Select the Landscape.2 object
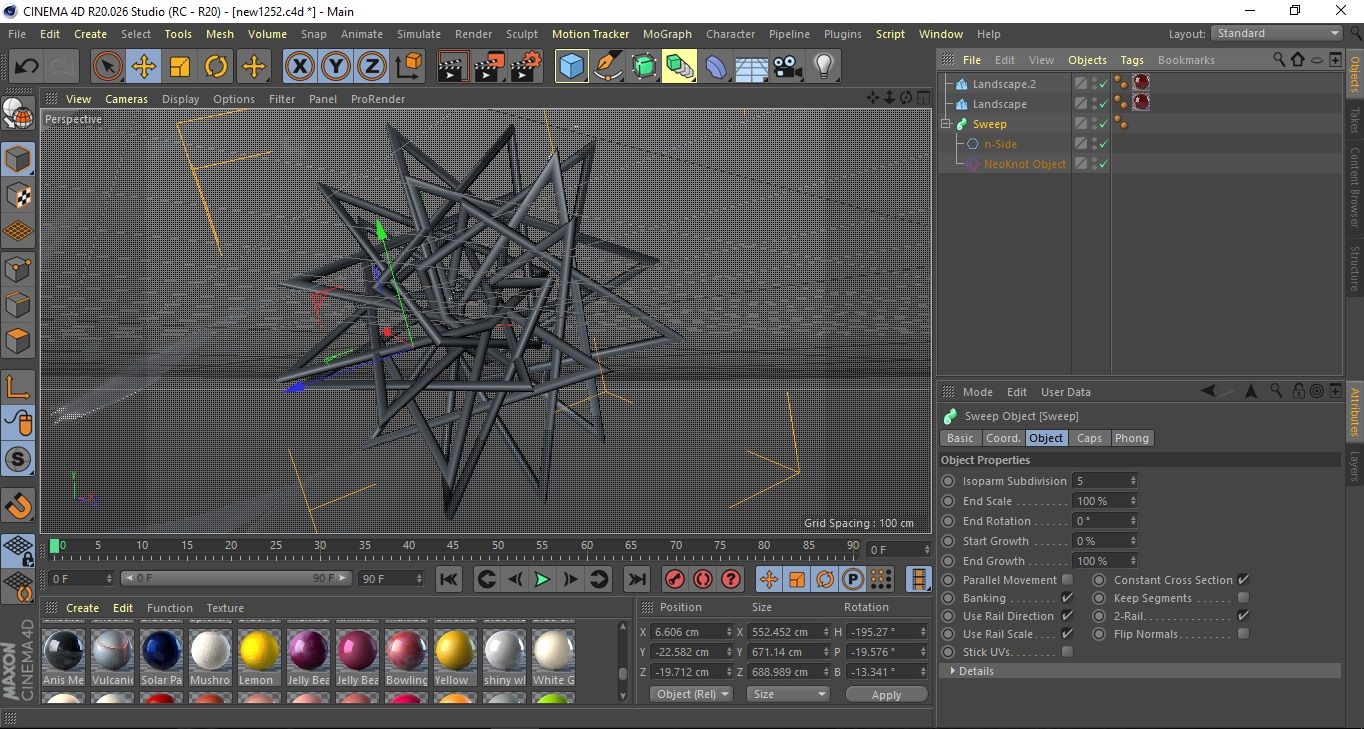Viewport: 1364px width, 729px height. [x=1004, y=84]
